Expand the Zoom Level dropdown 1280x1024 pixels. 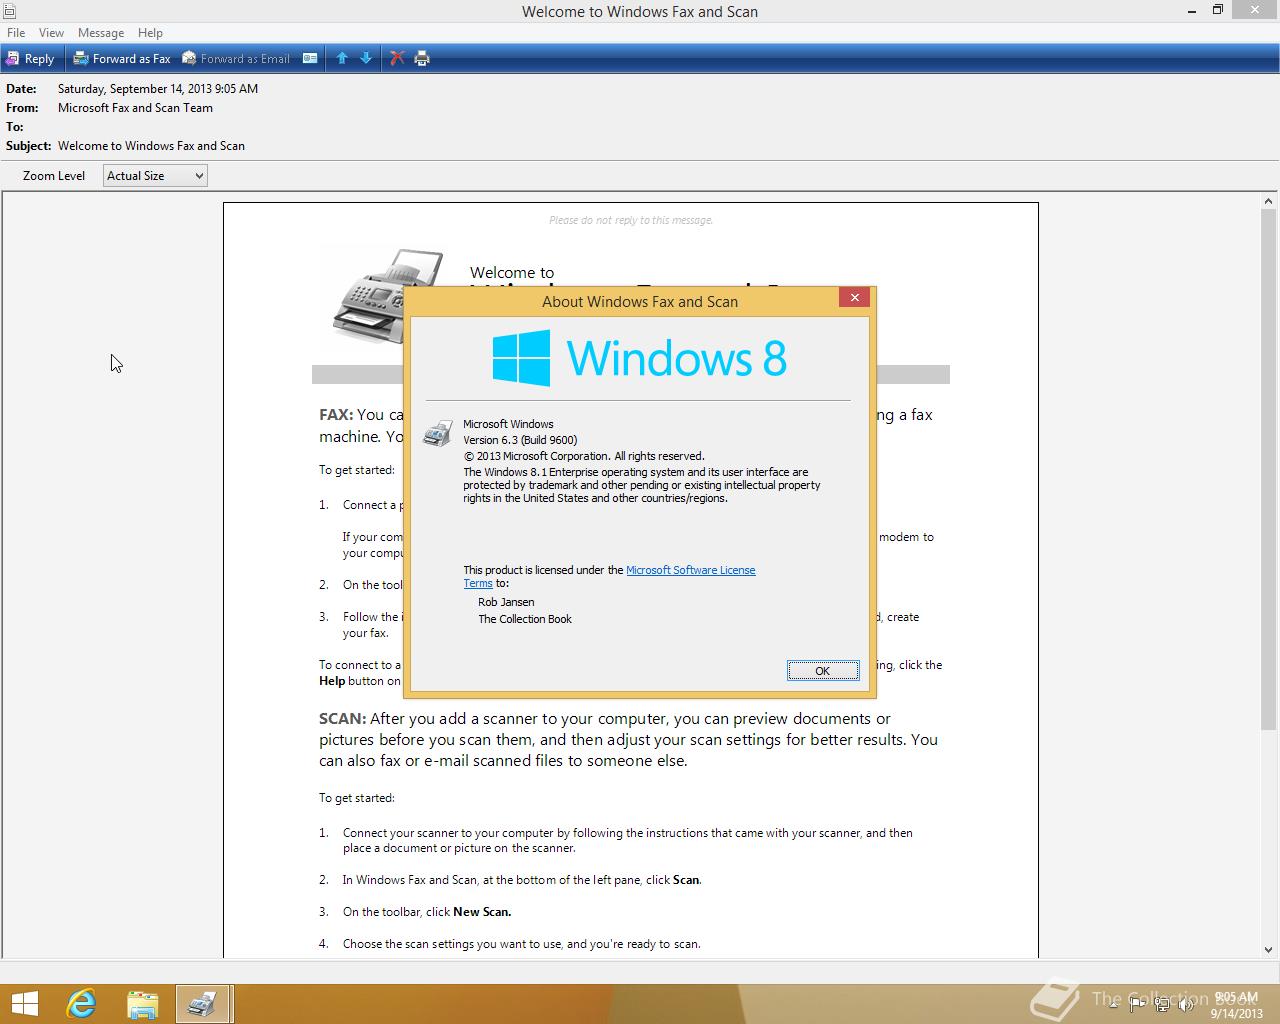pyautogui.click(x=155, y=176)
